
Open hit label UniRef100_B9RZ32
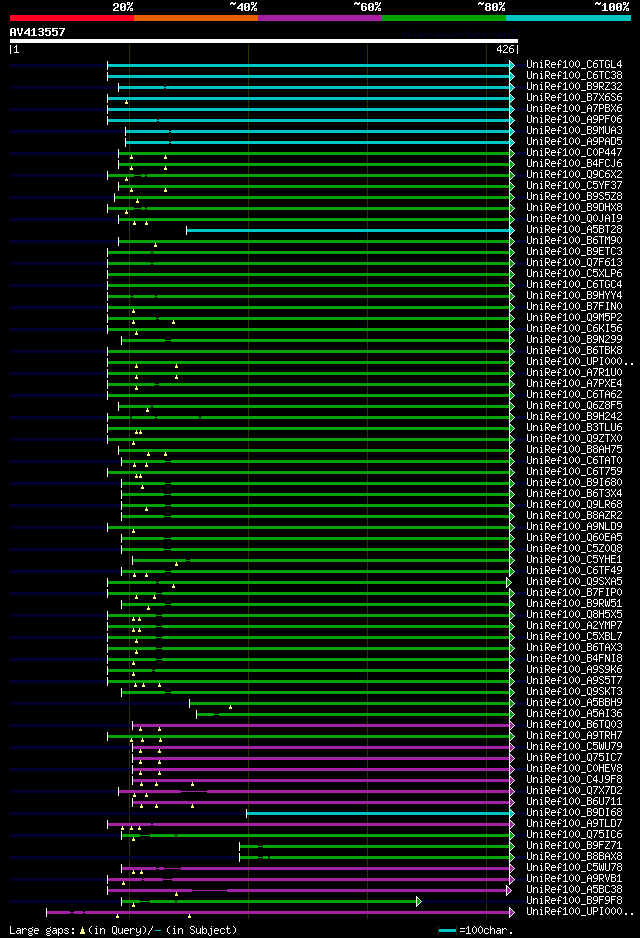pyautogui.click(x=574, y=87)
